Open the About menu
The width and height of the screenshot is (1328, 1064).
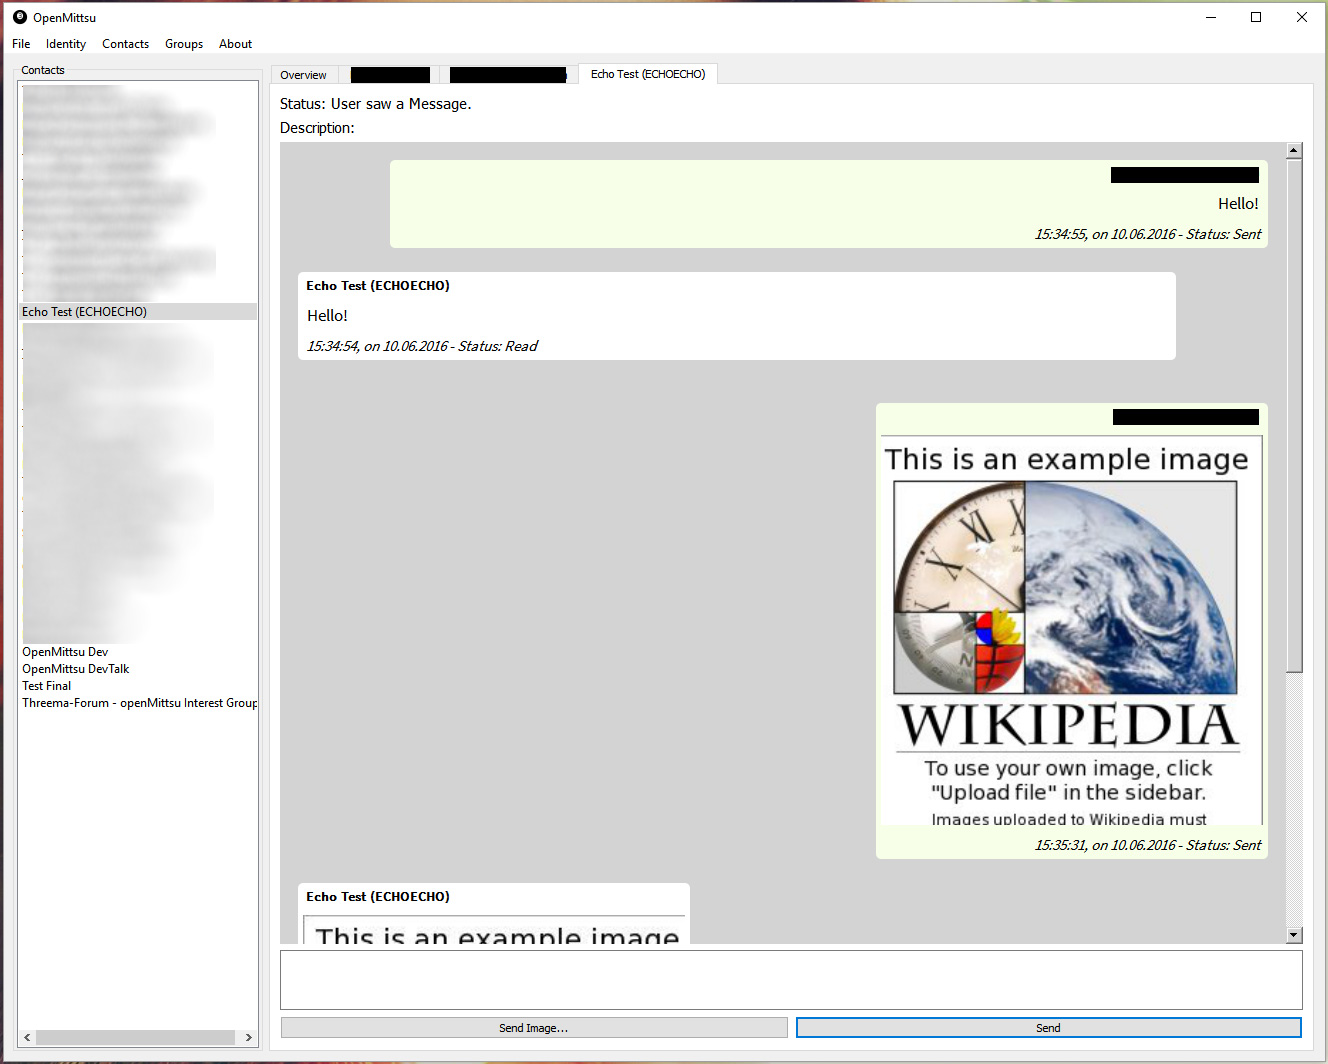(x=235, y=44)
